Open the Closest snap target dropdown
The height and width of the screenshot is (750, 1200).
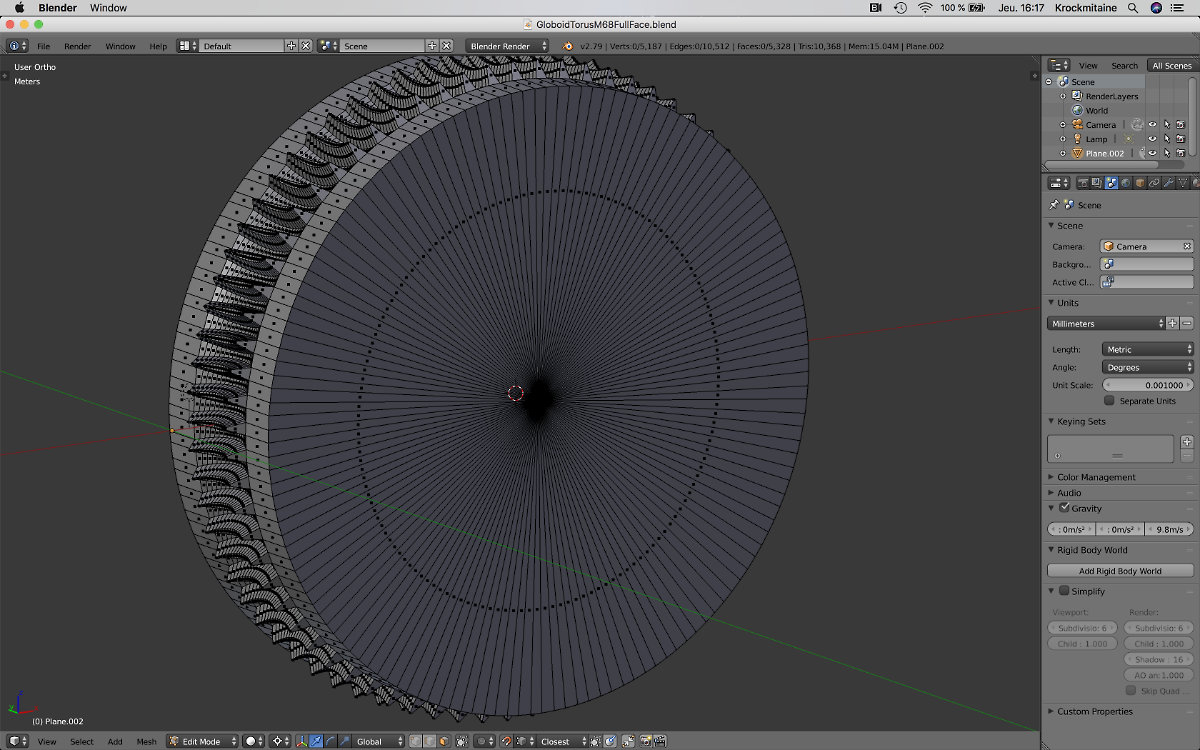click(x=563, y=741)
